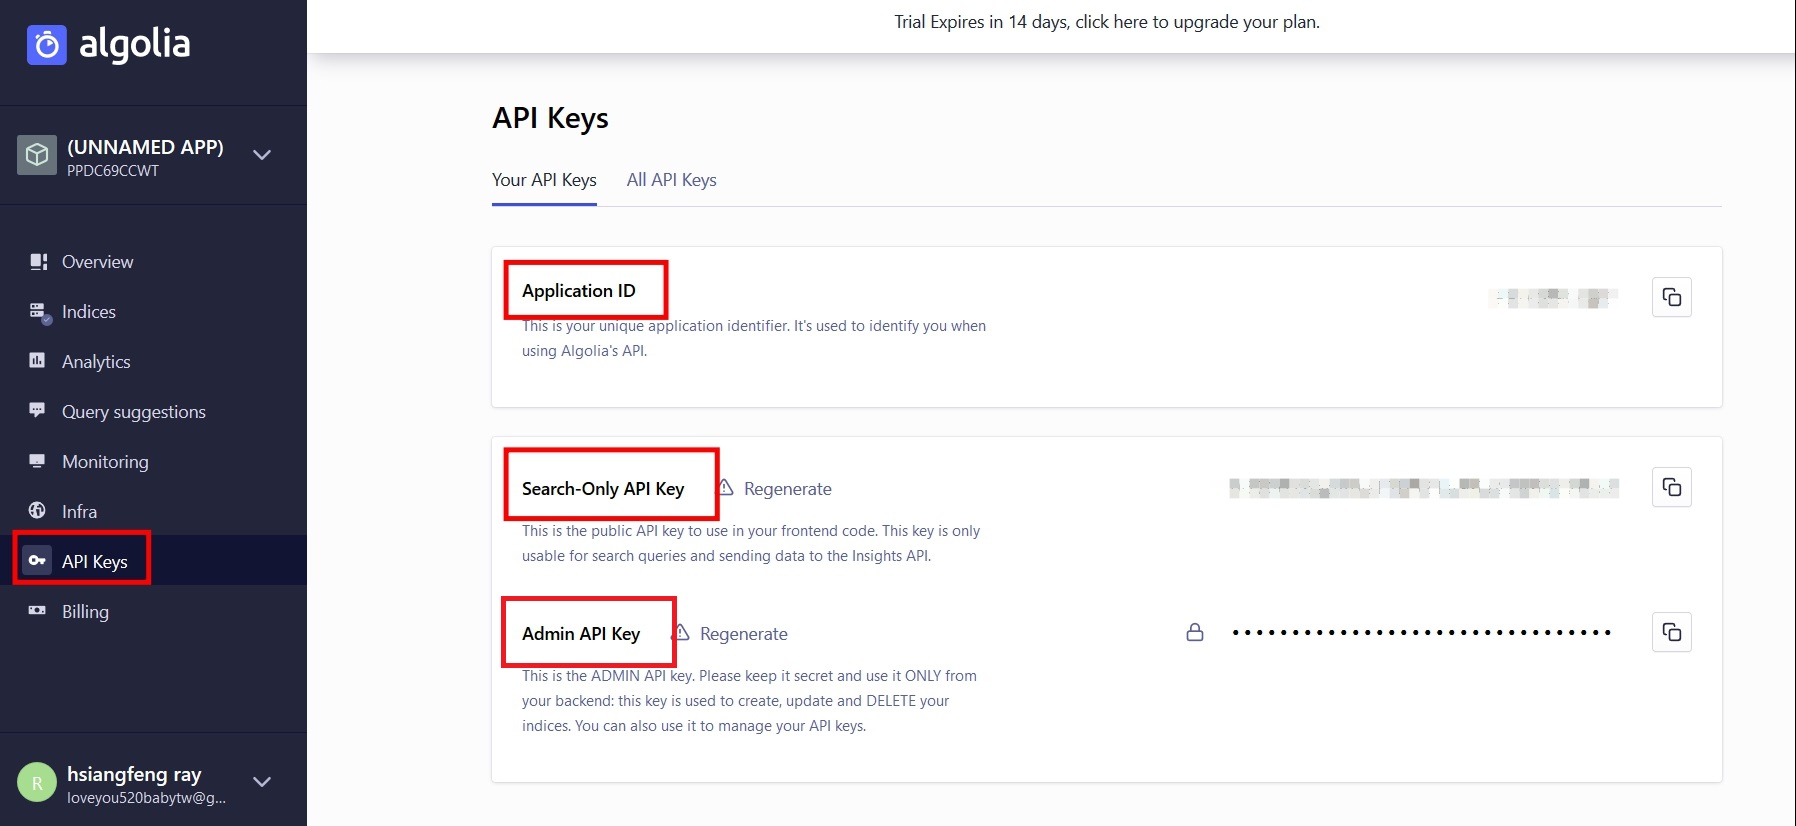Image resolution: width=1796 pixels, height=826 pixels.
Task: Open the Infra globe icon
Action: pos(38,510)
